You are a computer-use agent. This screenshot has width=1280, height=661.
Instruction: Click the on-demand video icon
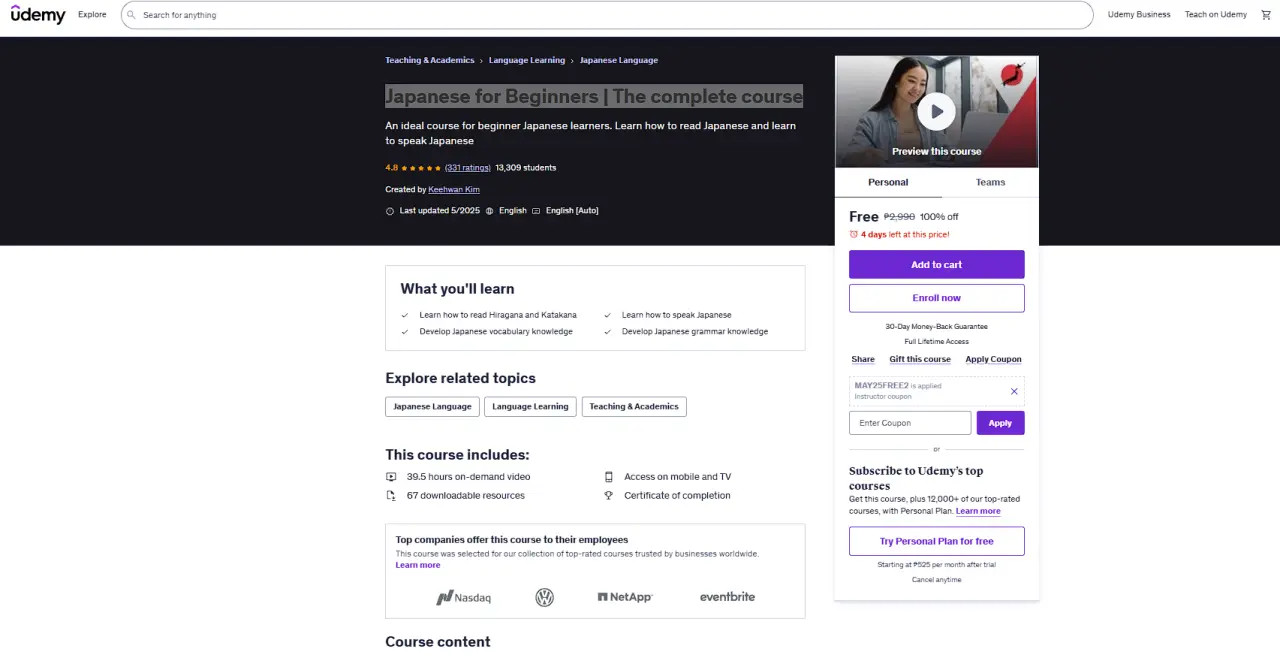tap(392, 477)
